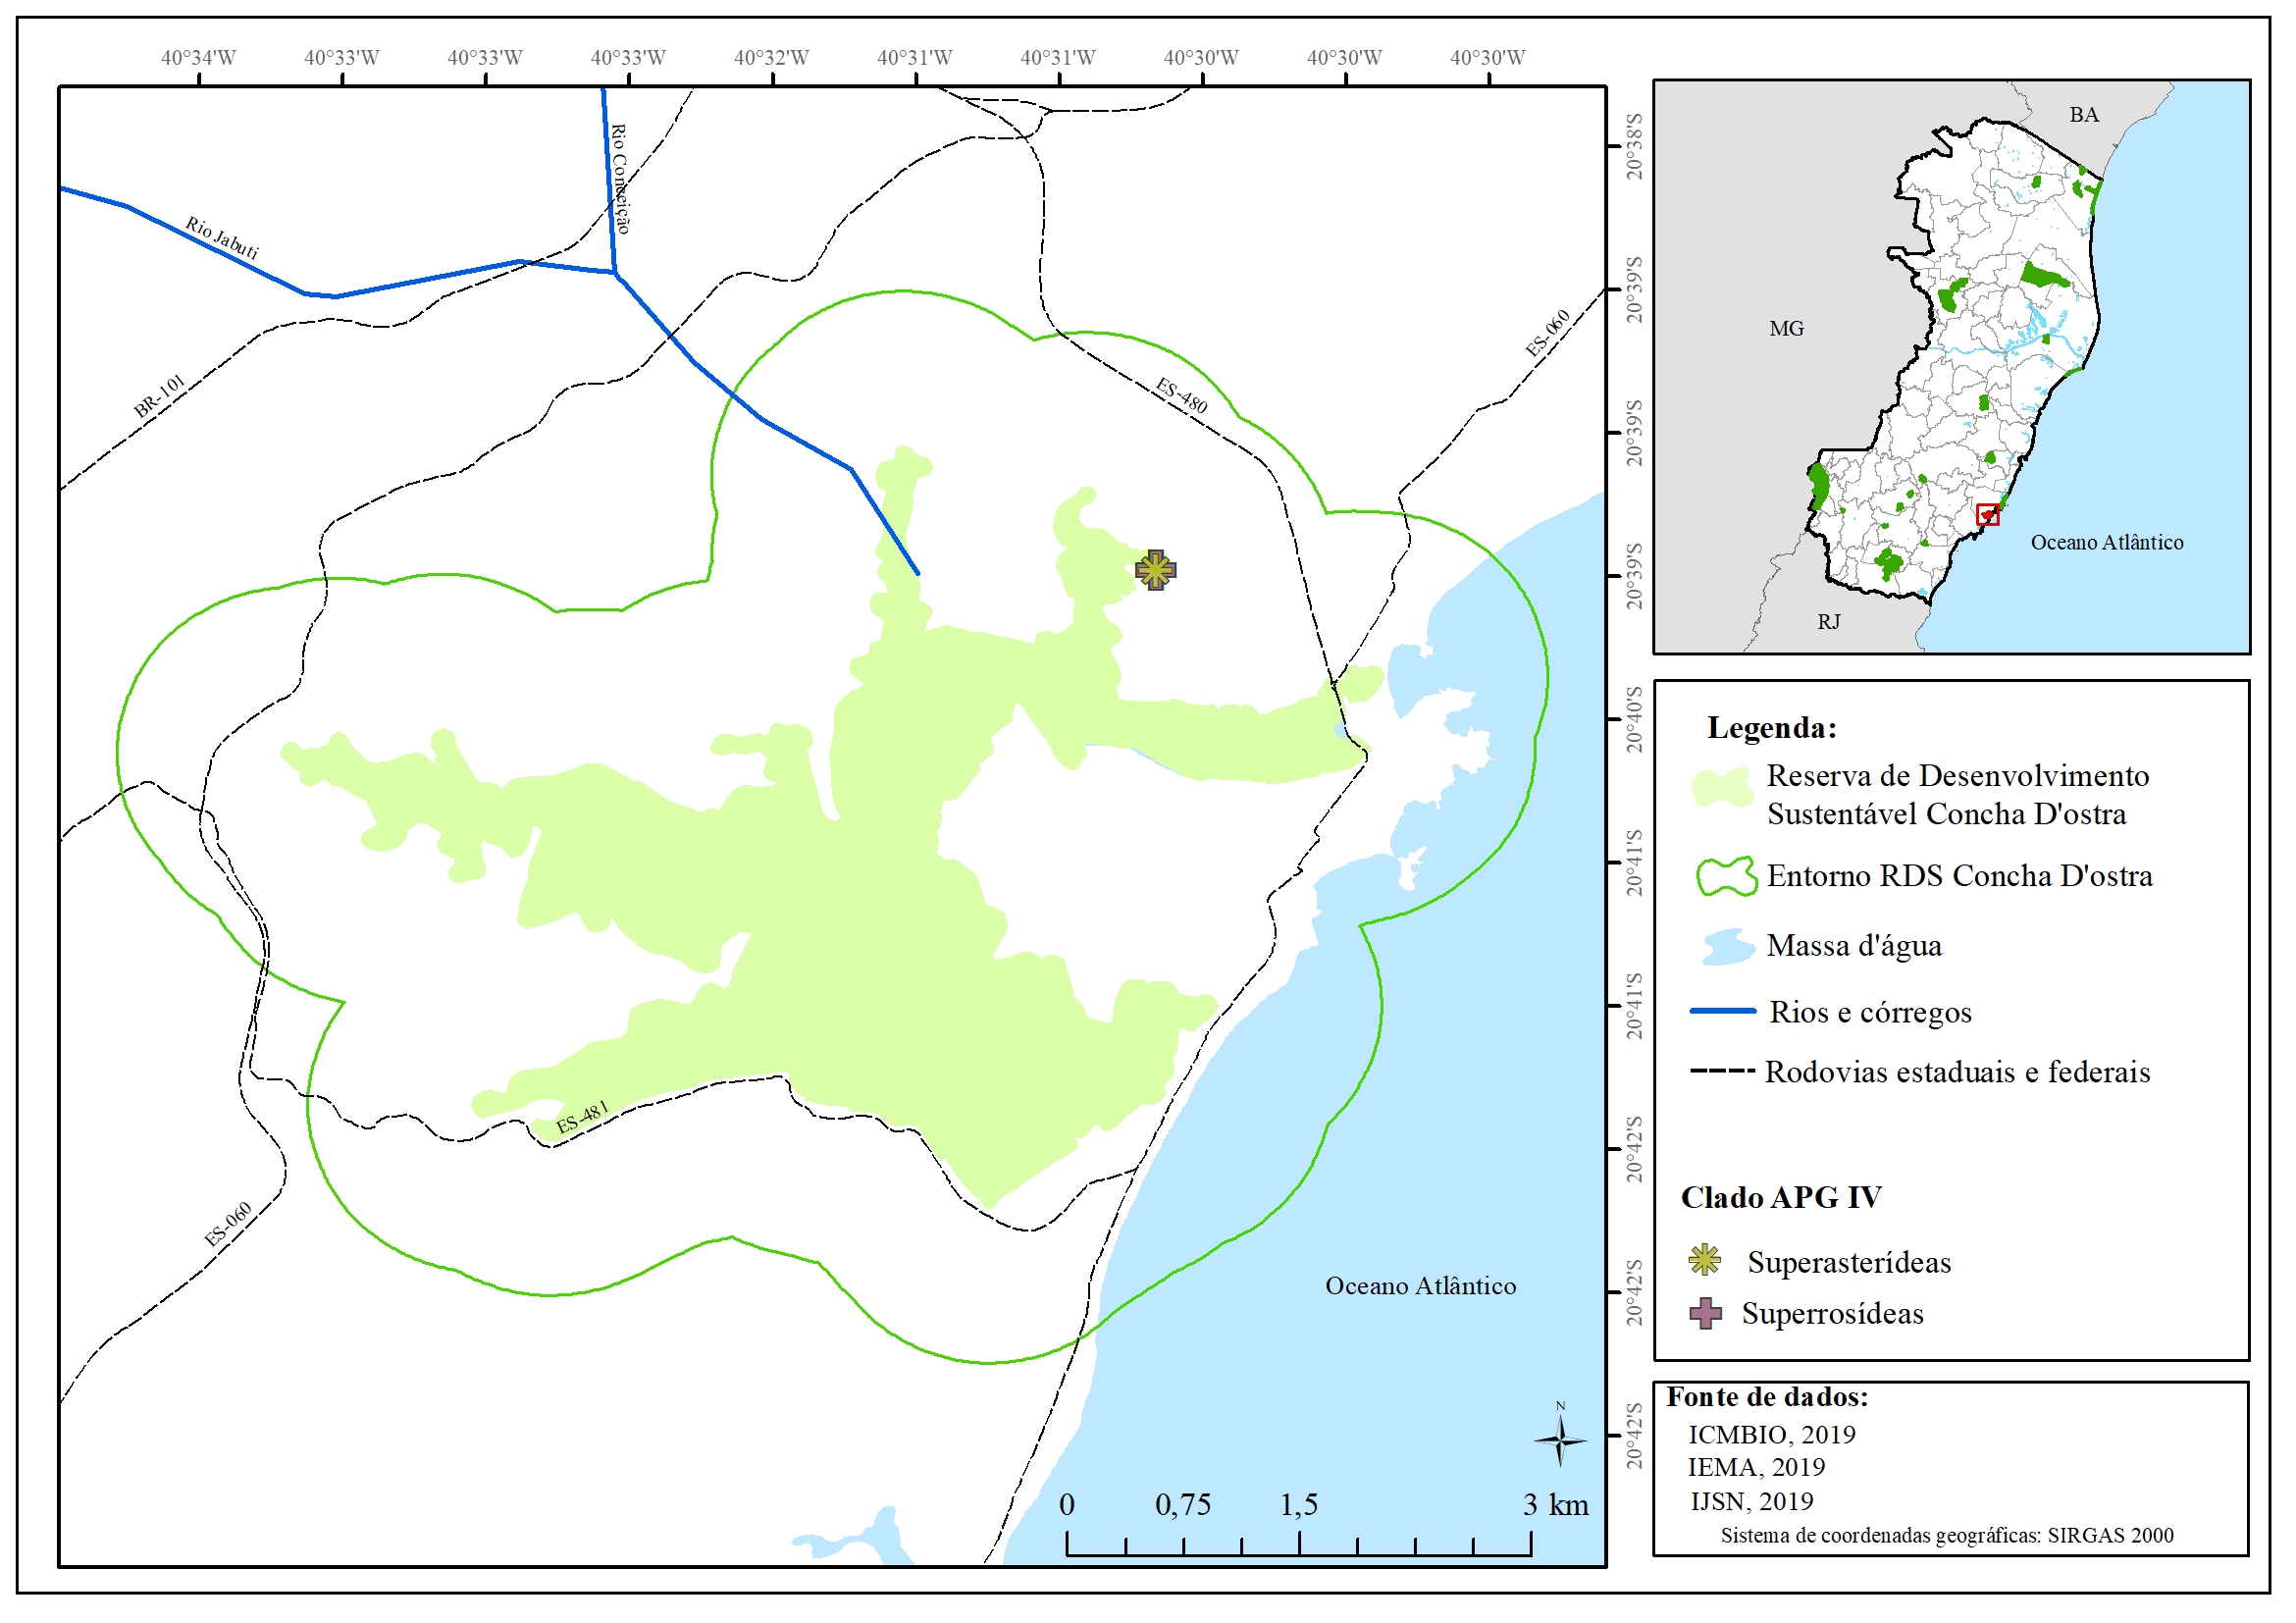2296x1623 pixels.
Task: Click the Reserva Concha D'ostra green swatch
Action: click(1722, 789)
